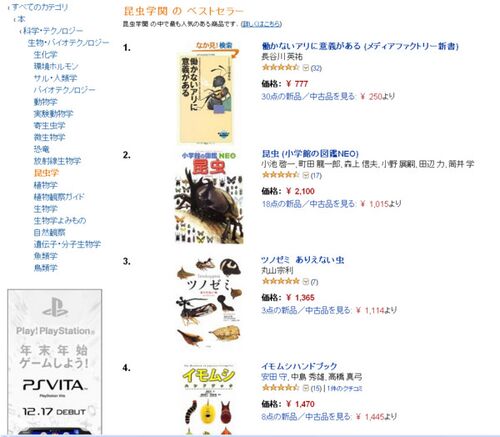Click the star rating of 昆虫 図鑑NEO

(281, 174)
